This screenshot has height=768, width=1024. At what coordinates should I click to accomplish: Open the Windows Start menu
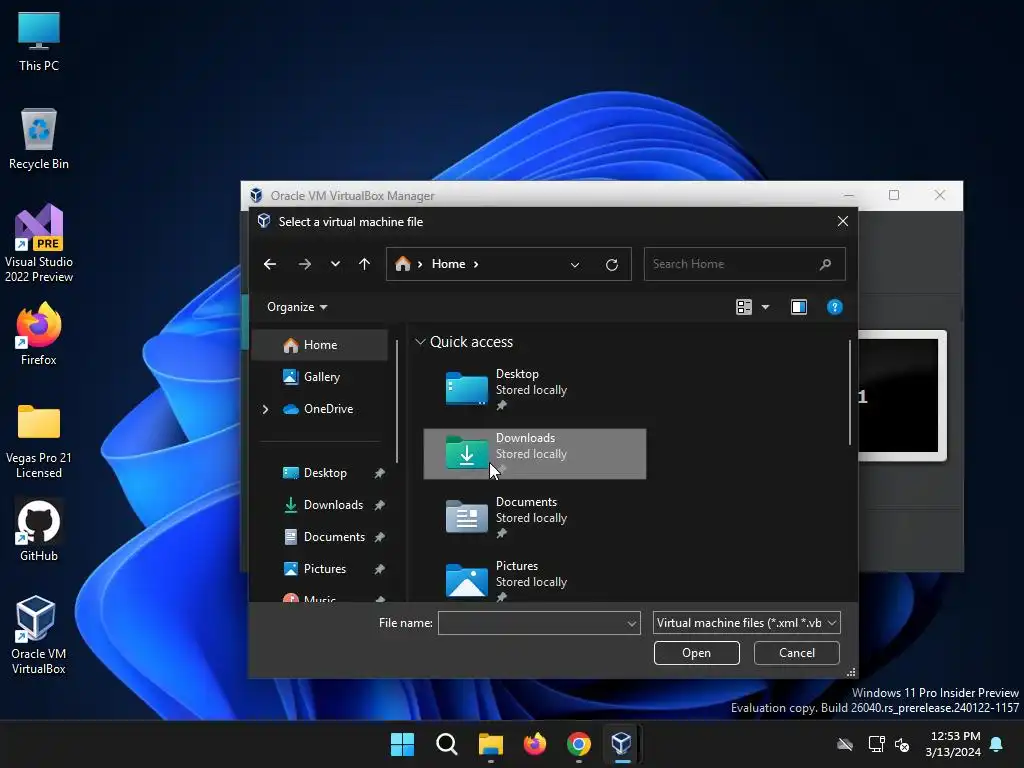[402, 744]
